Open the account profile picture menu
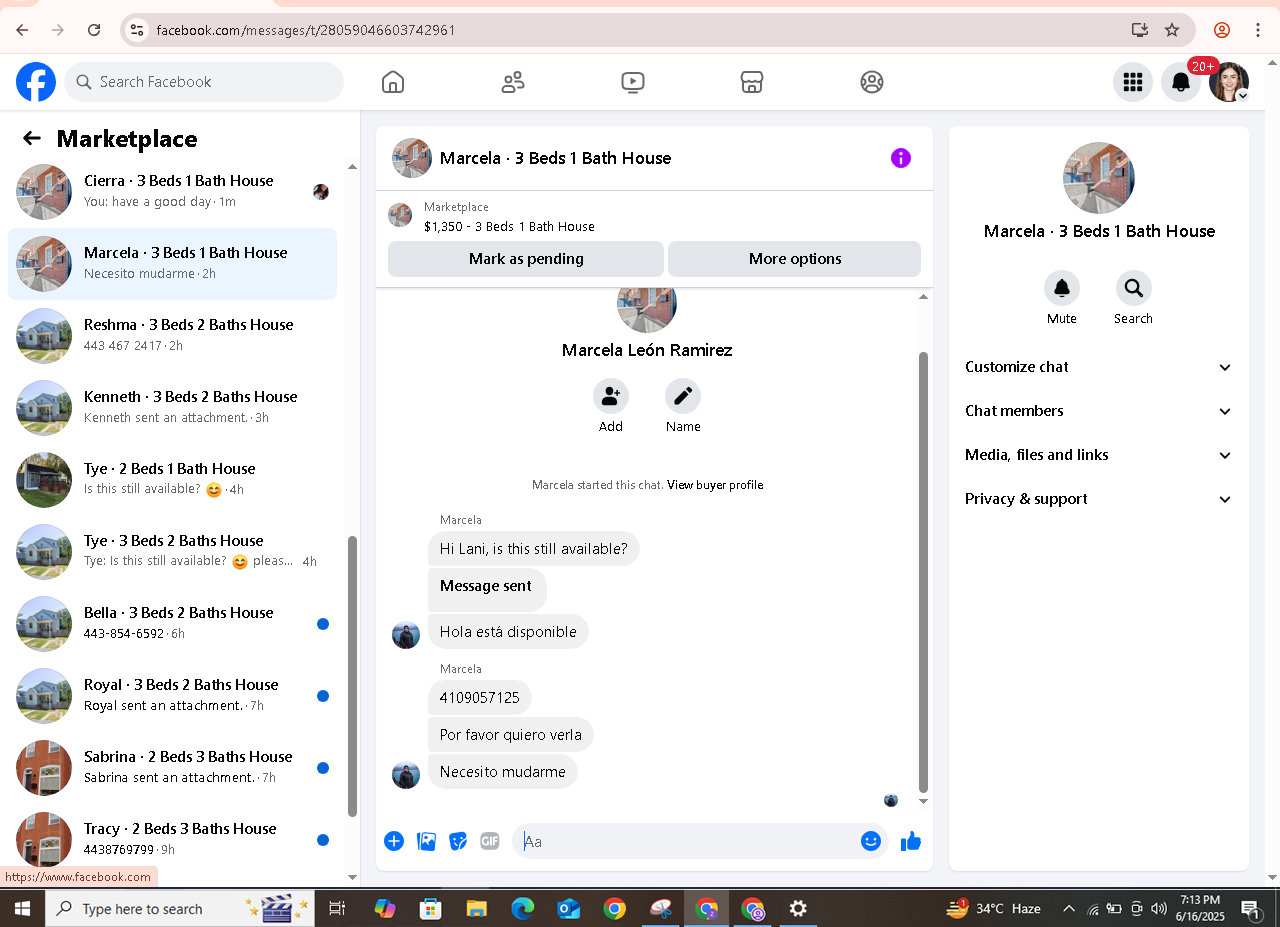This screenshot has height=927, width=1280. click(1229, 82)
